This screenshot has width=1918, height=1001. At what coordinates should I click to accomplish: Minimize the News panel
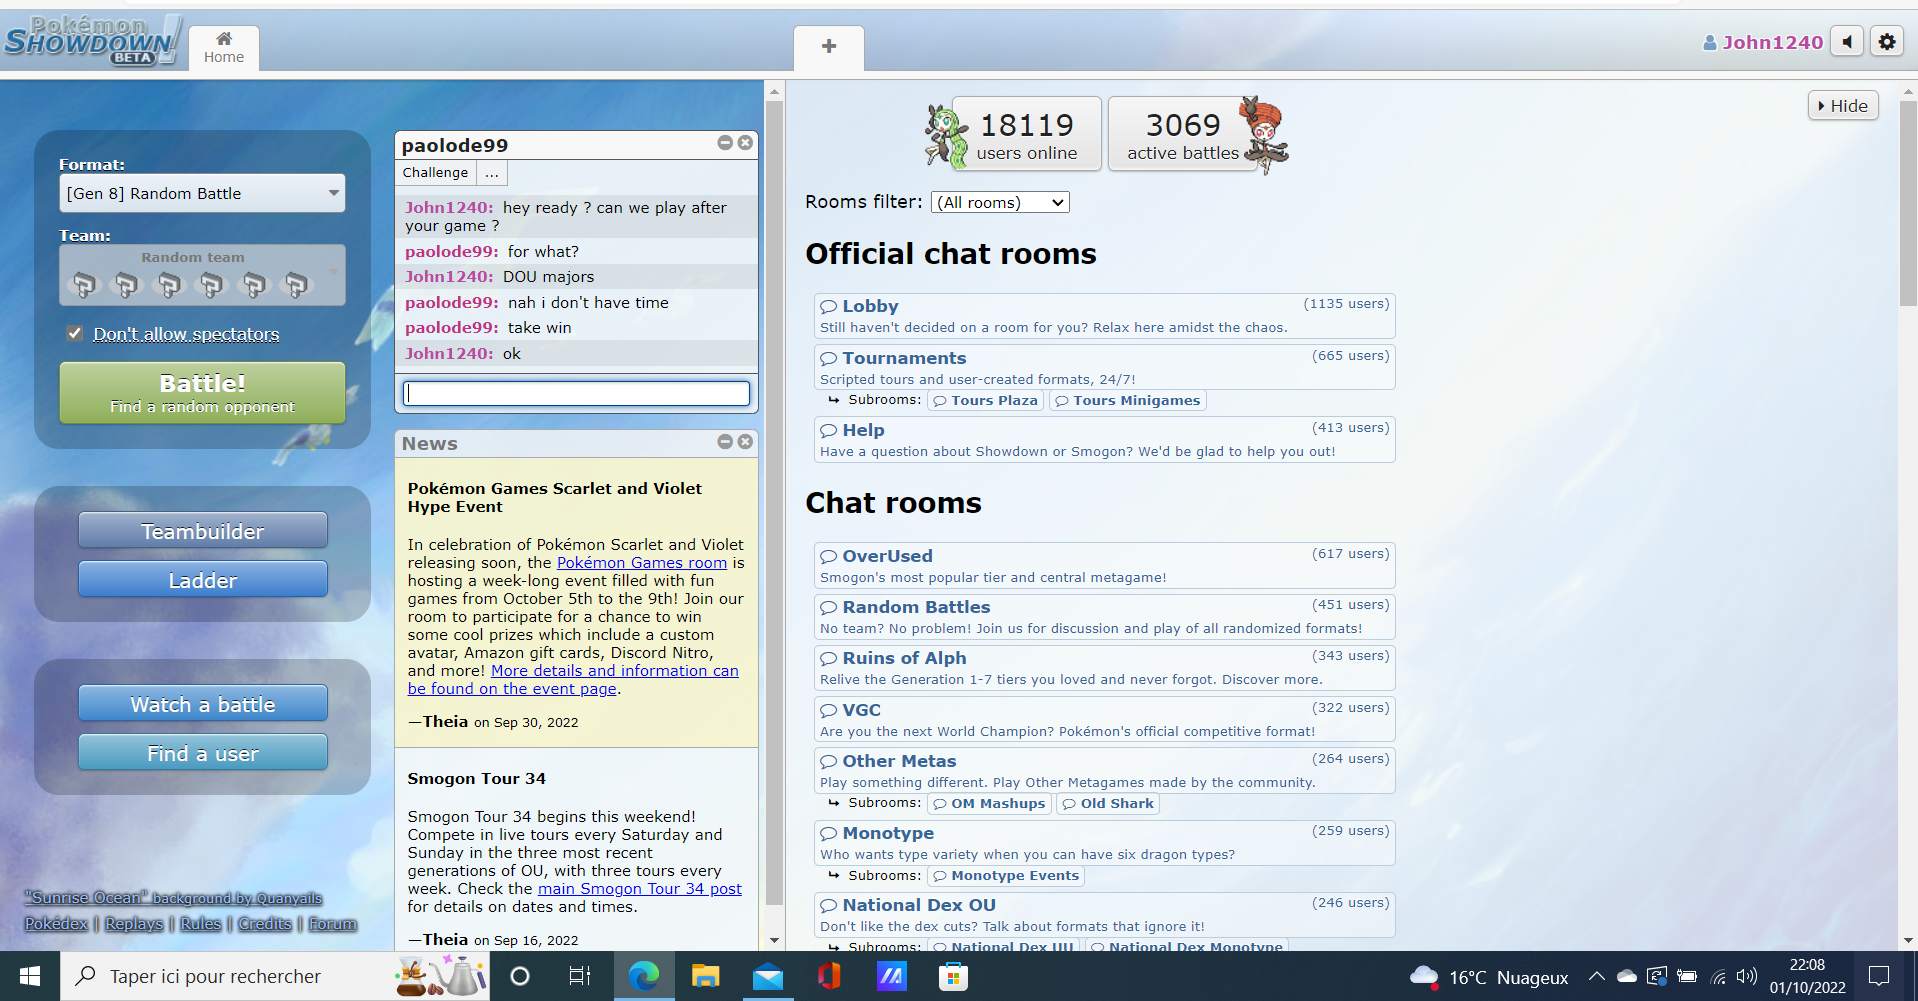(x=725, y=442)
